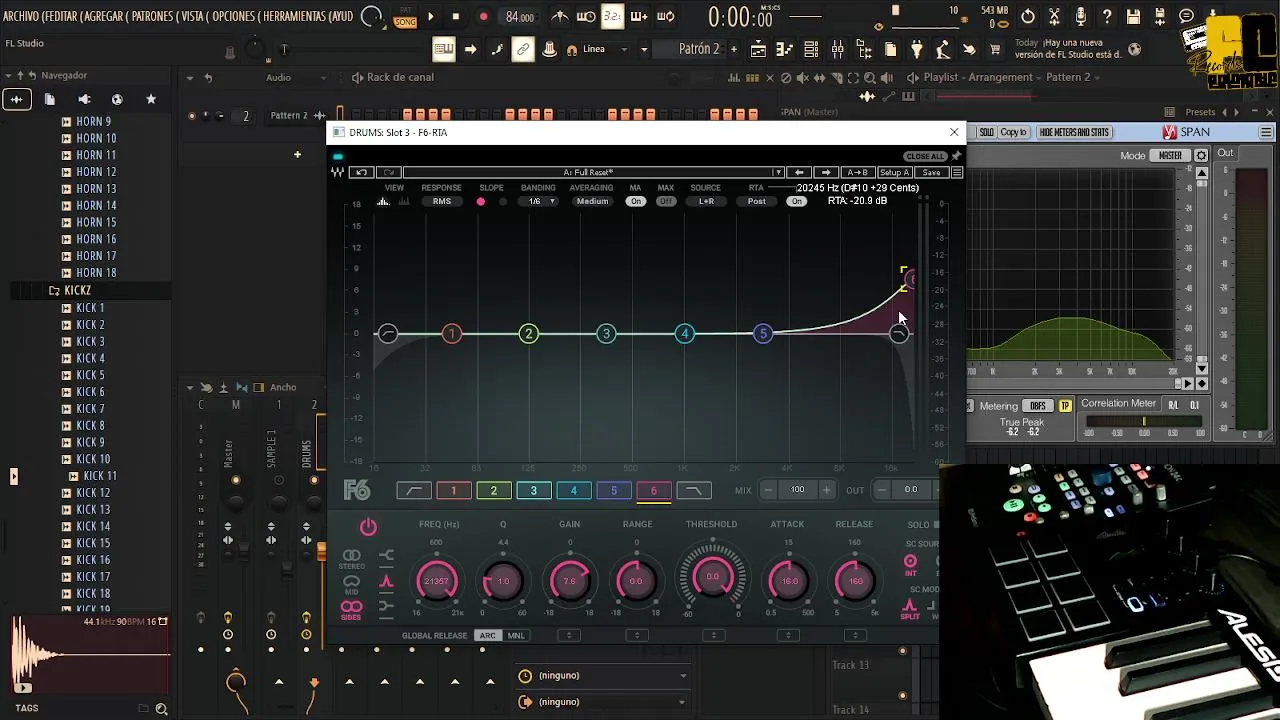Click the tempo field showing 84.000
Image resolution: width=1280 pixels, height=720 pixels.
(519, 17)
